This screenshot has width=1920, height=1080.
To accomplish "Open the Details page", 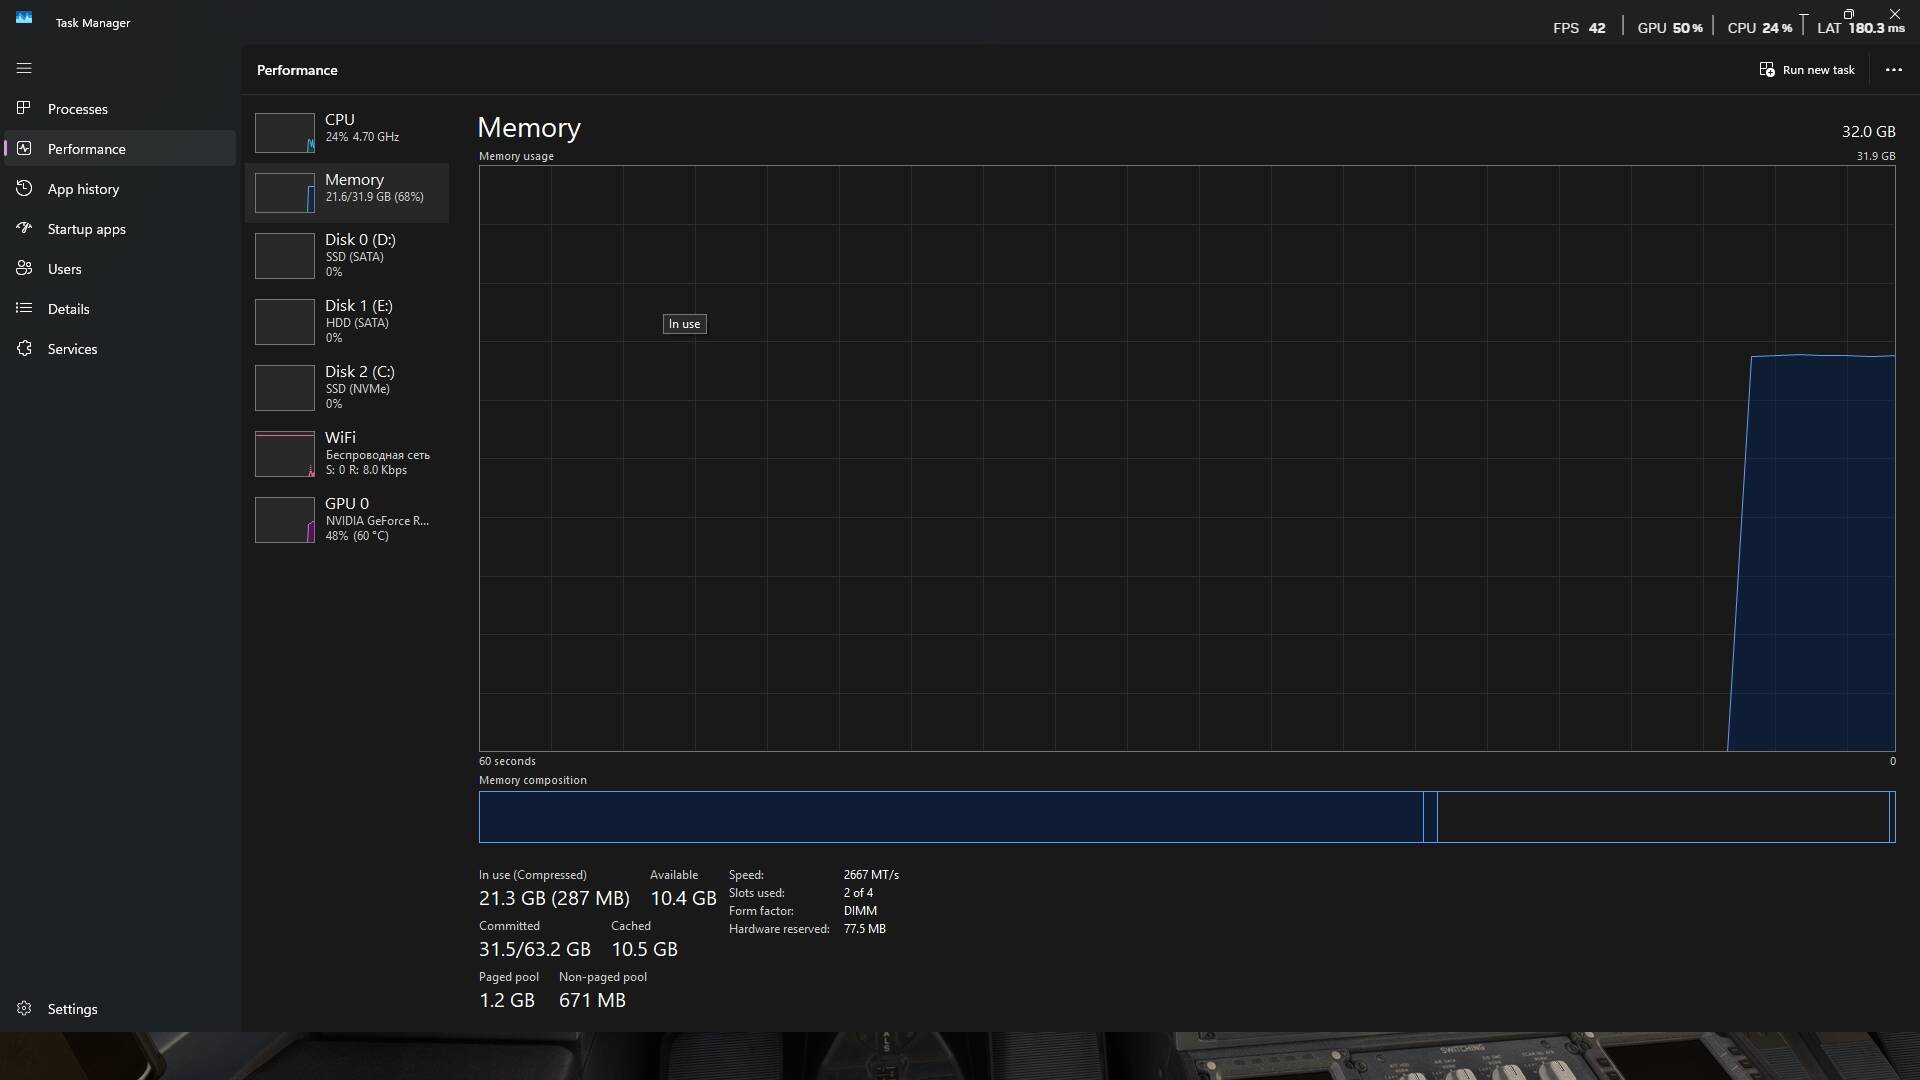I will coord(120,308).
